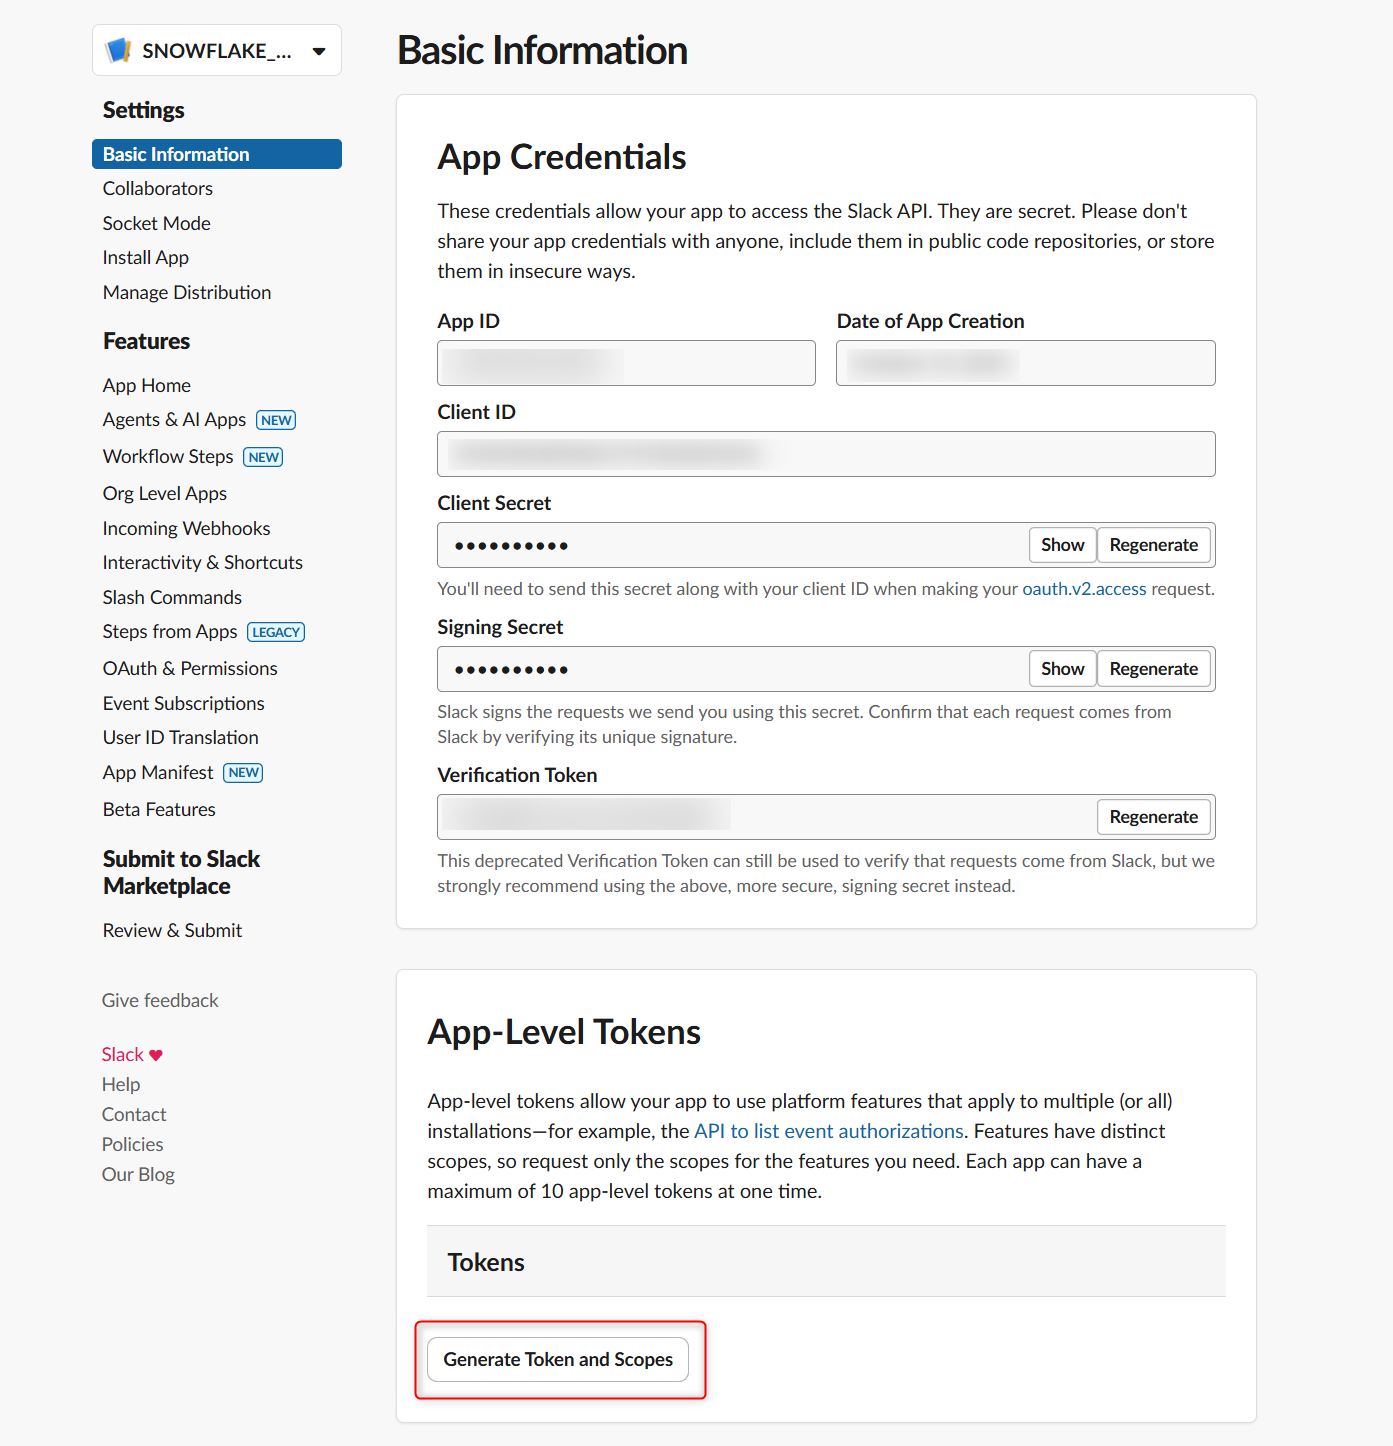Click the Client ID field

click(x=826, y=454)
